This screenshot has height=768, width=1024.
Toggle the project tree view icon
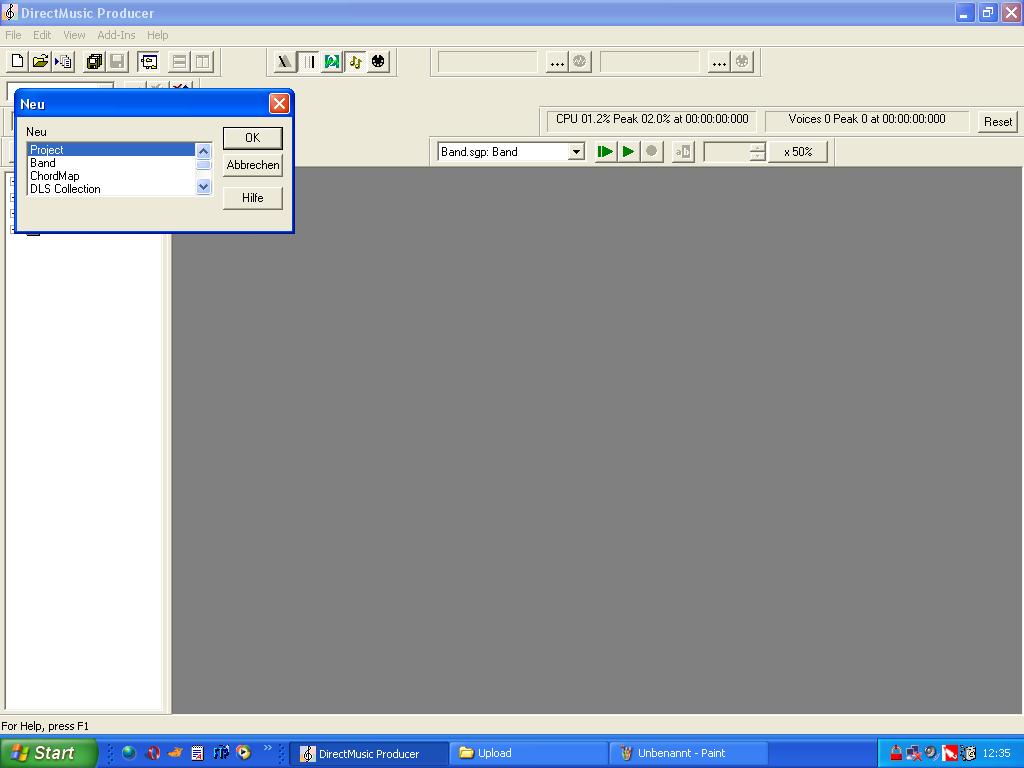tap(148, 61)
